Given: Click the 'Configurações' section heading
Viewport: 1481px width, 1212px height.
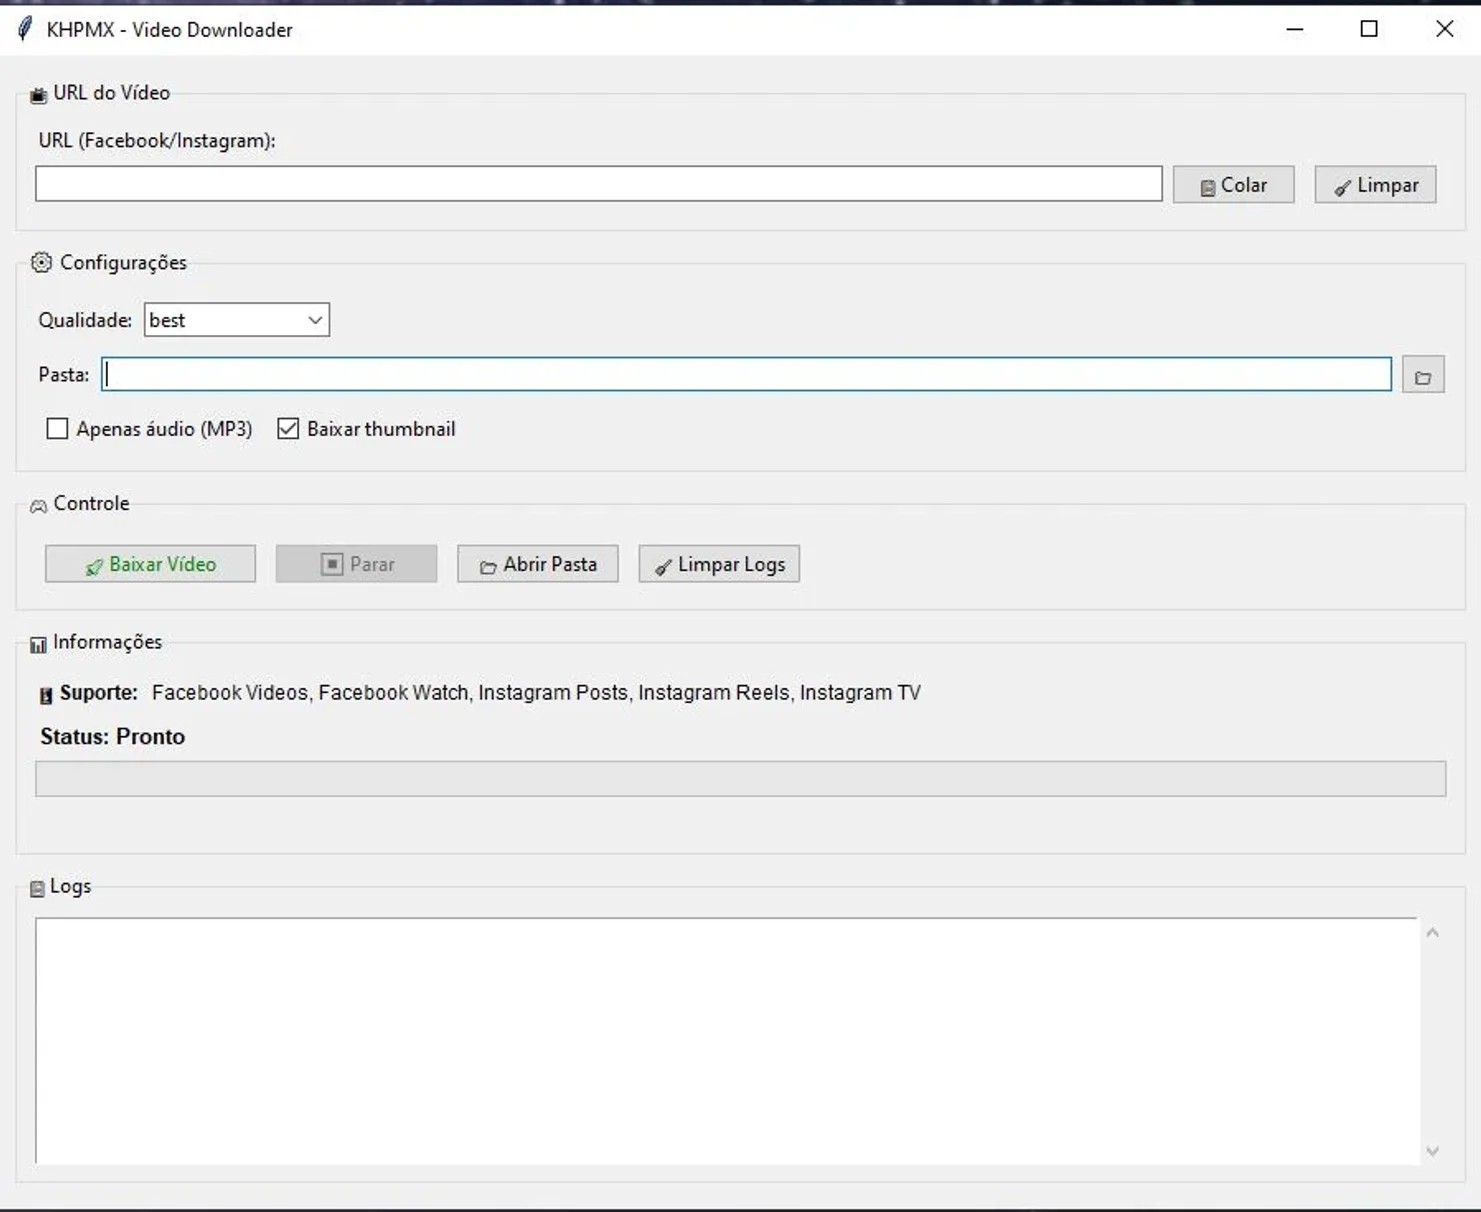Looking at the screenshot, I should click(123, 263).
